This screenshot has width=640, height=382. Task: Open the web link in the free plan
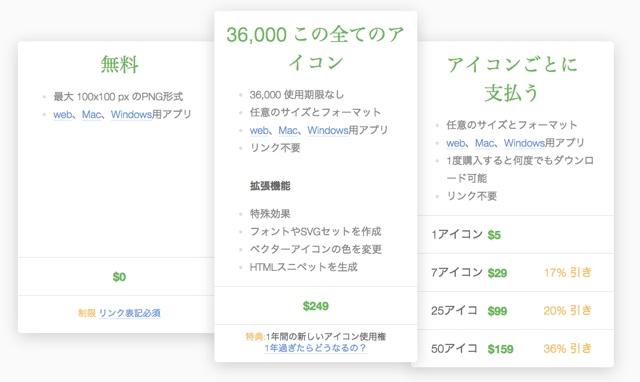62,115
